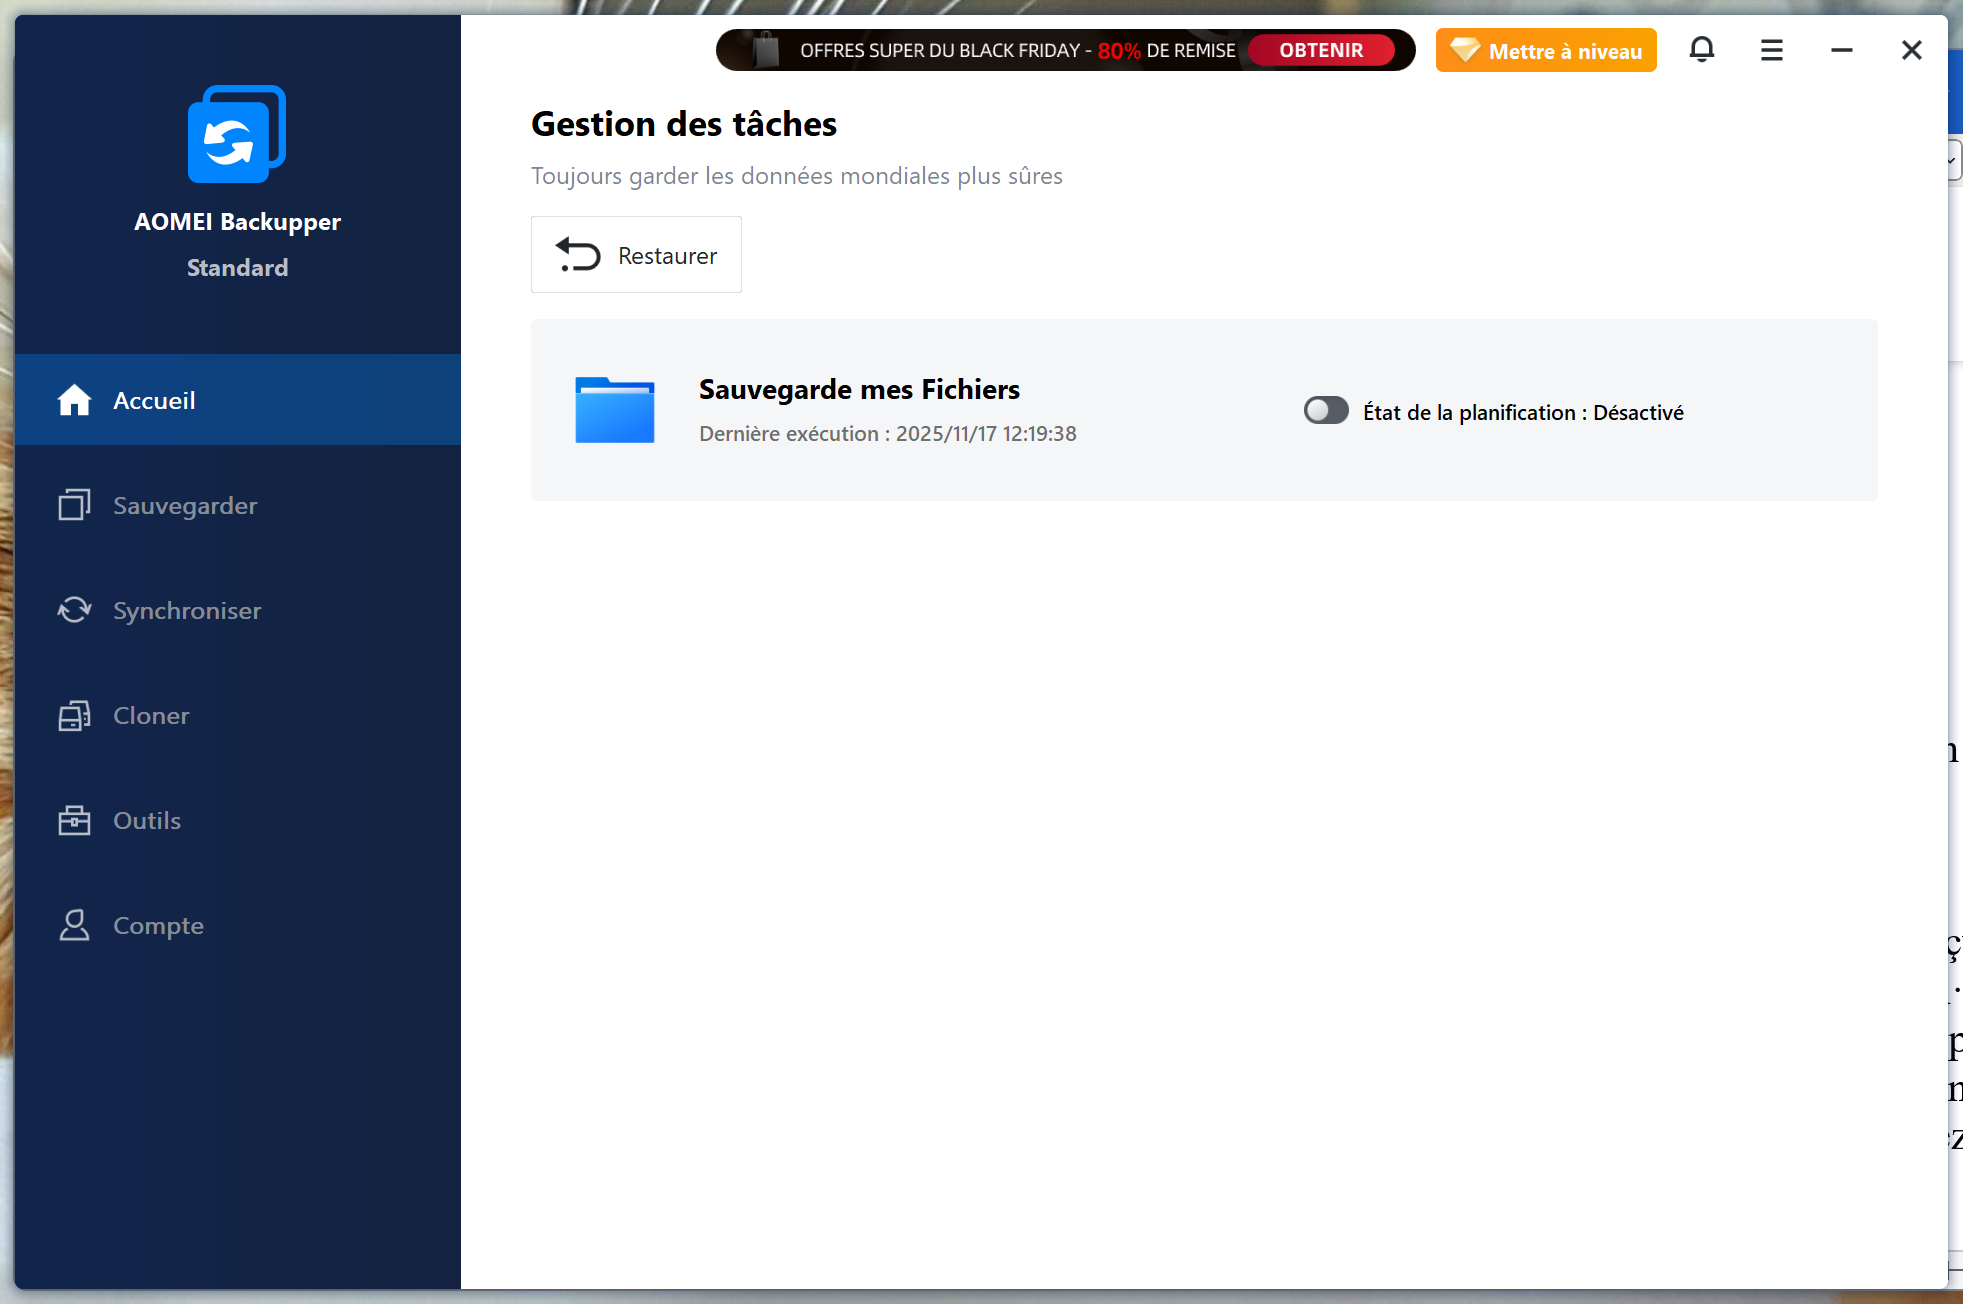Screen dimensions: 1963x1304
Task: Enable the schedule status toggle switch
Action: point(1326,411)
